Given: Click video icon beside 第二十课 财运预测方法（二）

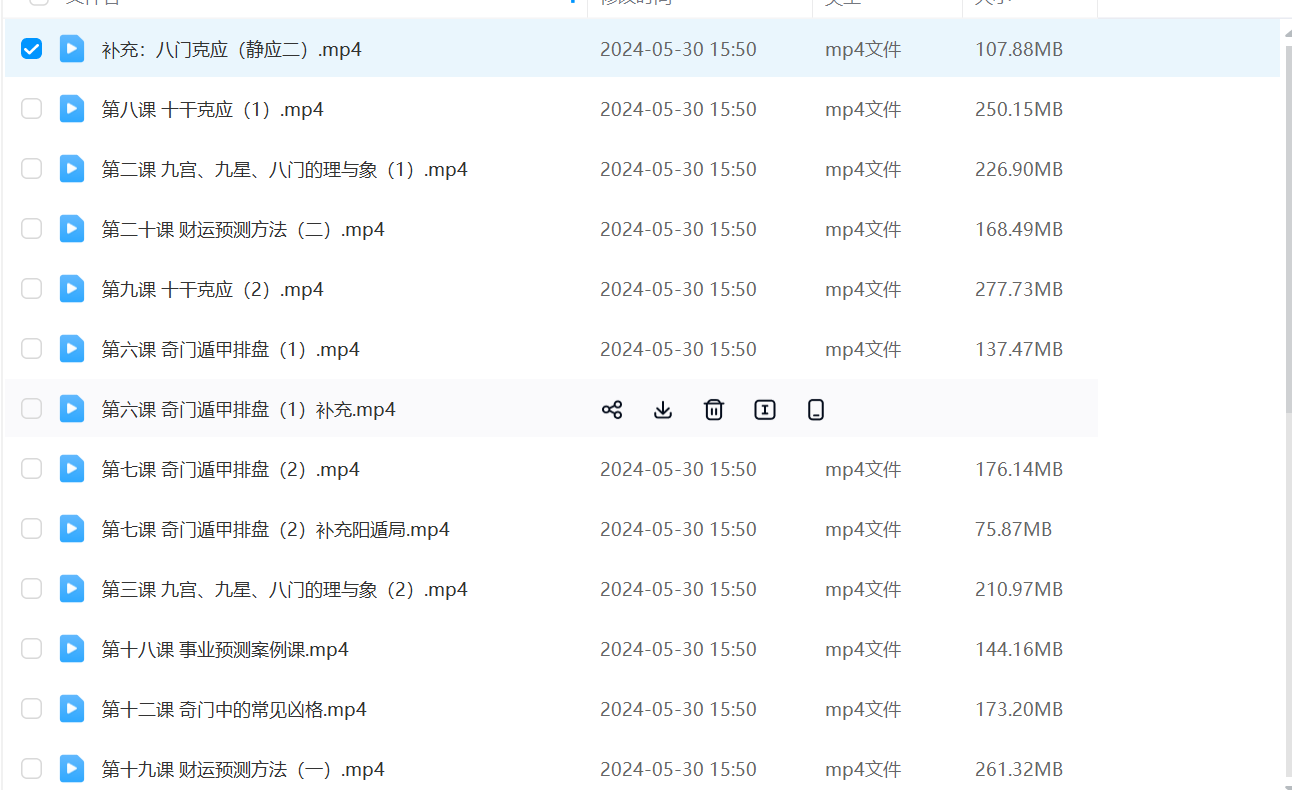Looking at the screenshot, I should 72,229.
